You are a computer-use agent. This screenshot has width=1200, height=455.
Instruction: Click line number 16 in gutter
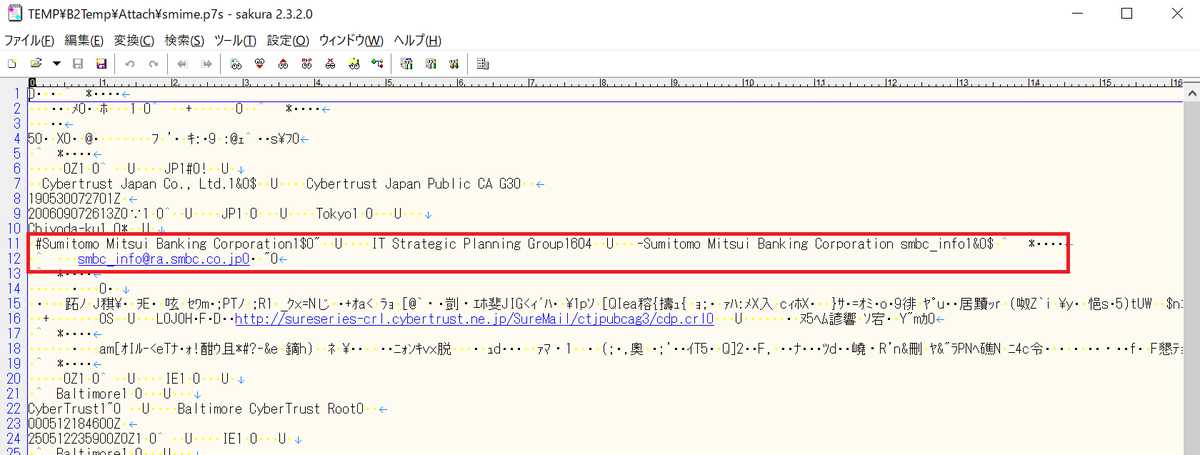click(14, 320)
